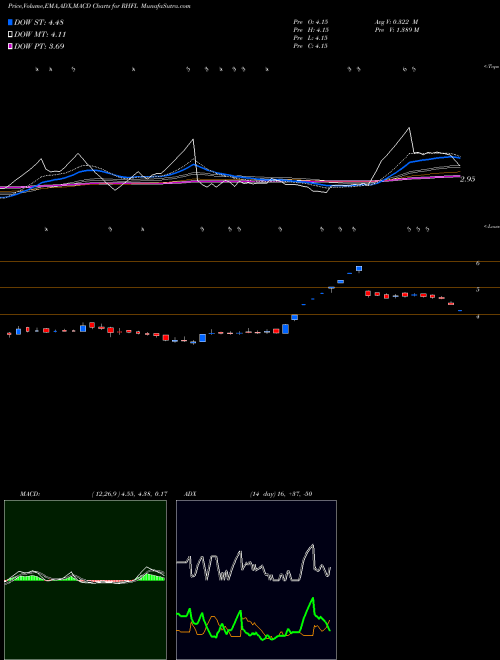The width and height of the screenshot is (500, 660).
Task: Select the 'DOW MT: 4.11' legend label
Action: 40,35
